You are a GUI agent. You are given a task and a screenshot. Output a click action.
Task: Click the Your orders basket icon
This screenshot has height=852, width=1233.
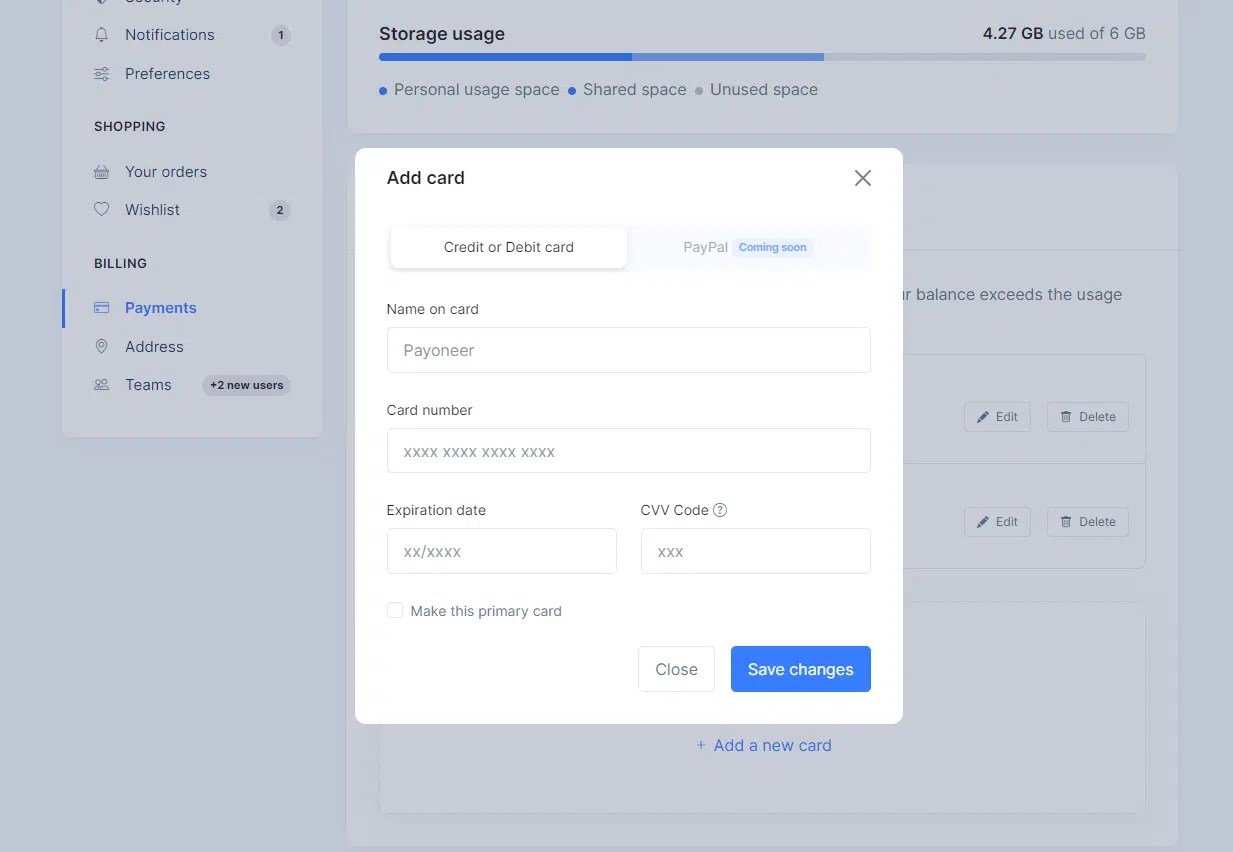101,172
